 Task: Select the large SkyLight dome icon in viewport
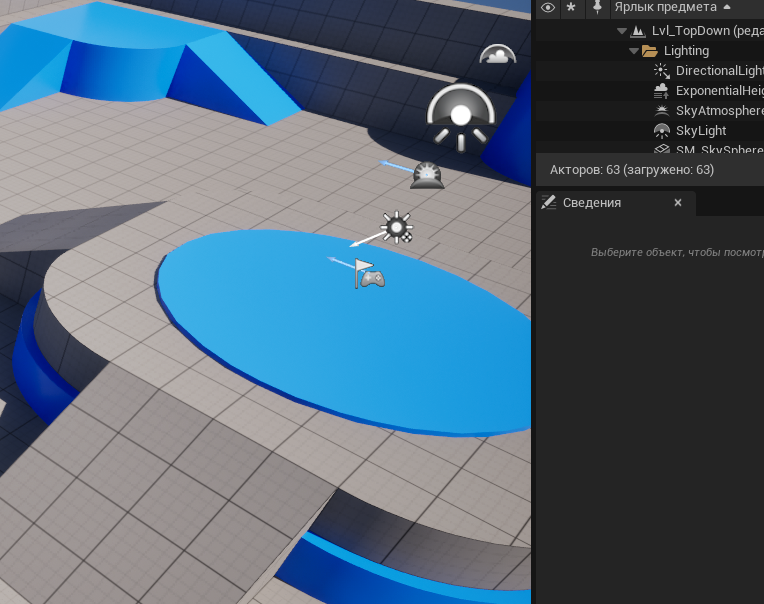tap(461, 117)
